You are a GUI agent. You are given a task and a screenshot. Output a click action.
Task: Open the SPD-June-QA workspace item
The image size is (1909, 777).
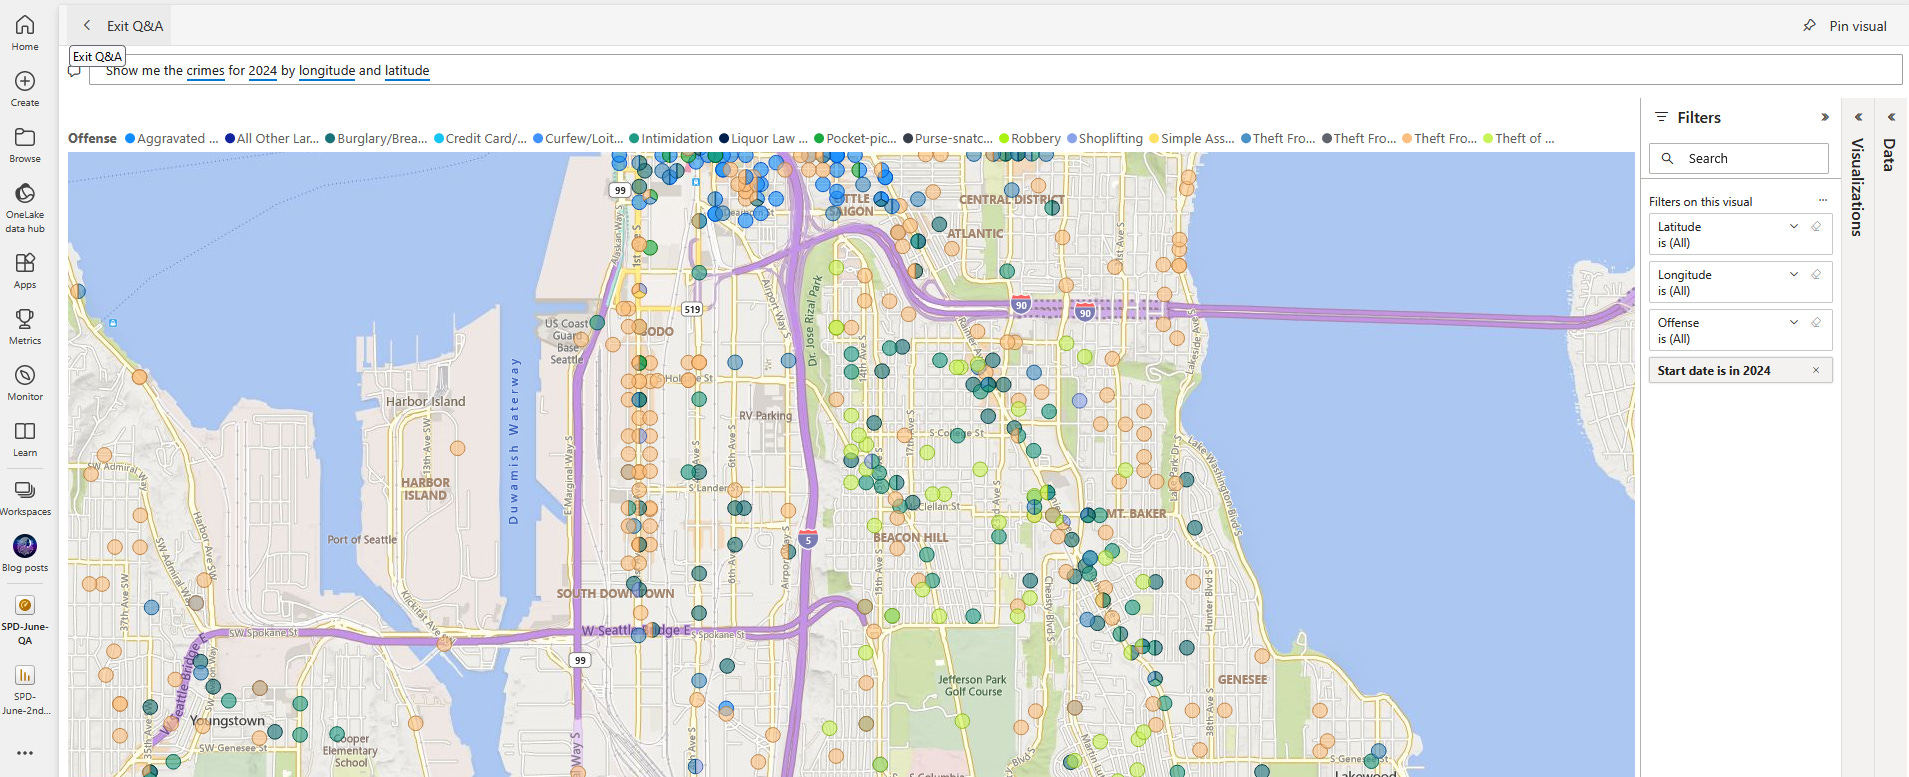coord(25,606)
